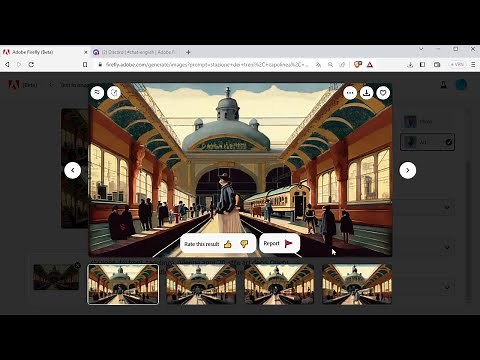The image size is (480, 360).
Task: Open the browser hamburger menu
Action: tap(473, 65)
